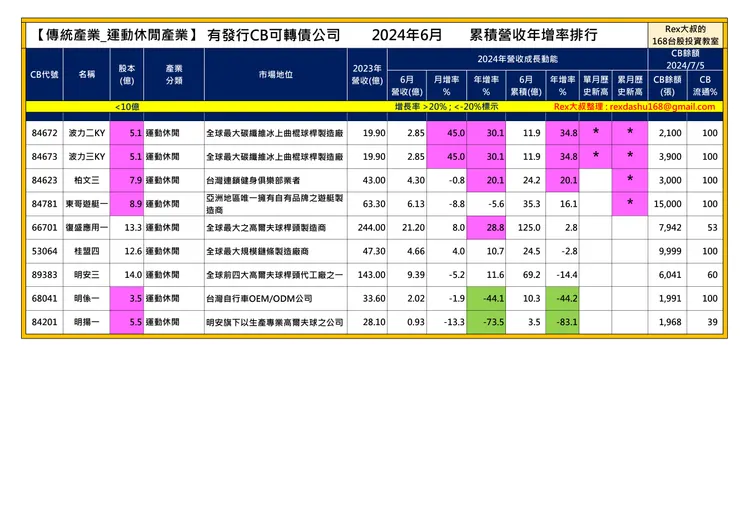
Task: Click the 2024年營收成長動能 group header
Action: [x=517, y=59]
